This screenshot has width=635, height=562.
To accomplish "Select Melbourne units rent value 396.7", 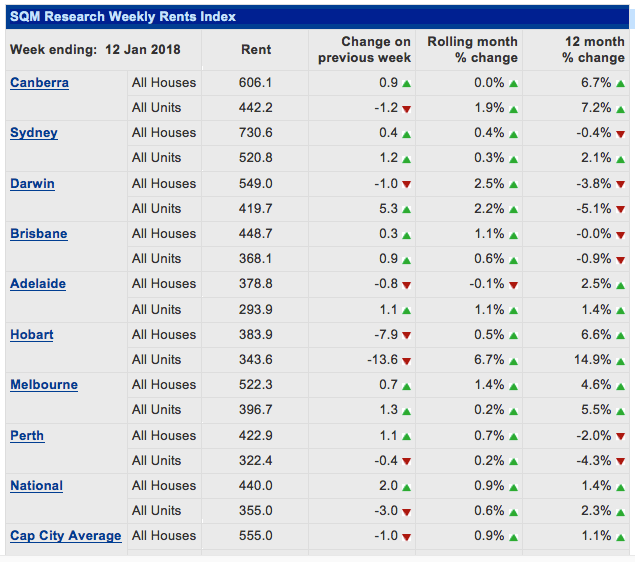I will [256, 409].
